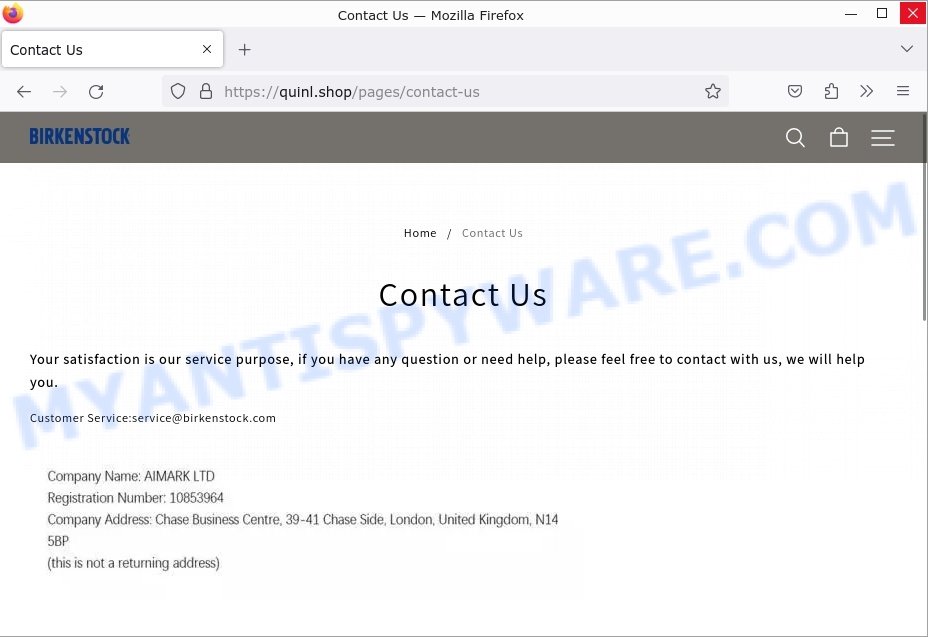The height and width of the screenshot is (637, 928).
Task: Click the Contact Us page heading
Action: pyautogui.click(x=463, y=295)
